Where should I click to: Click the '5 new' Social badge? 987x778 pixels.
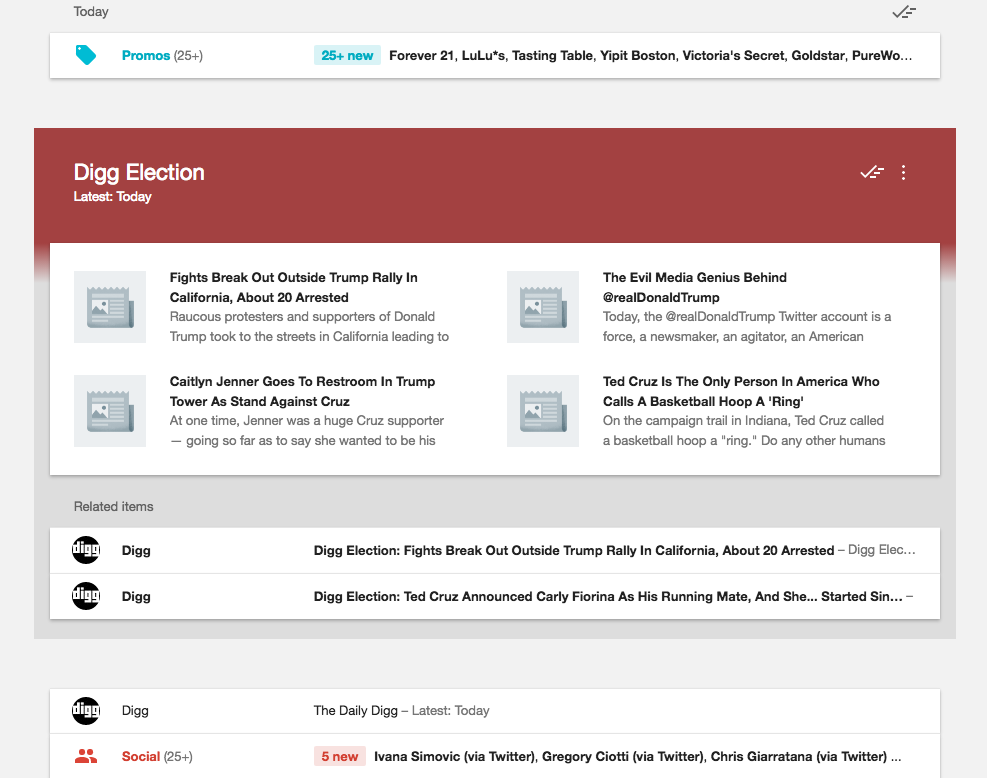340,756
